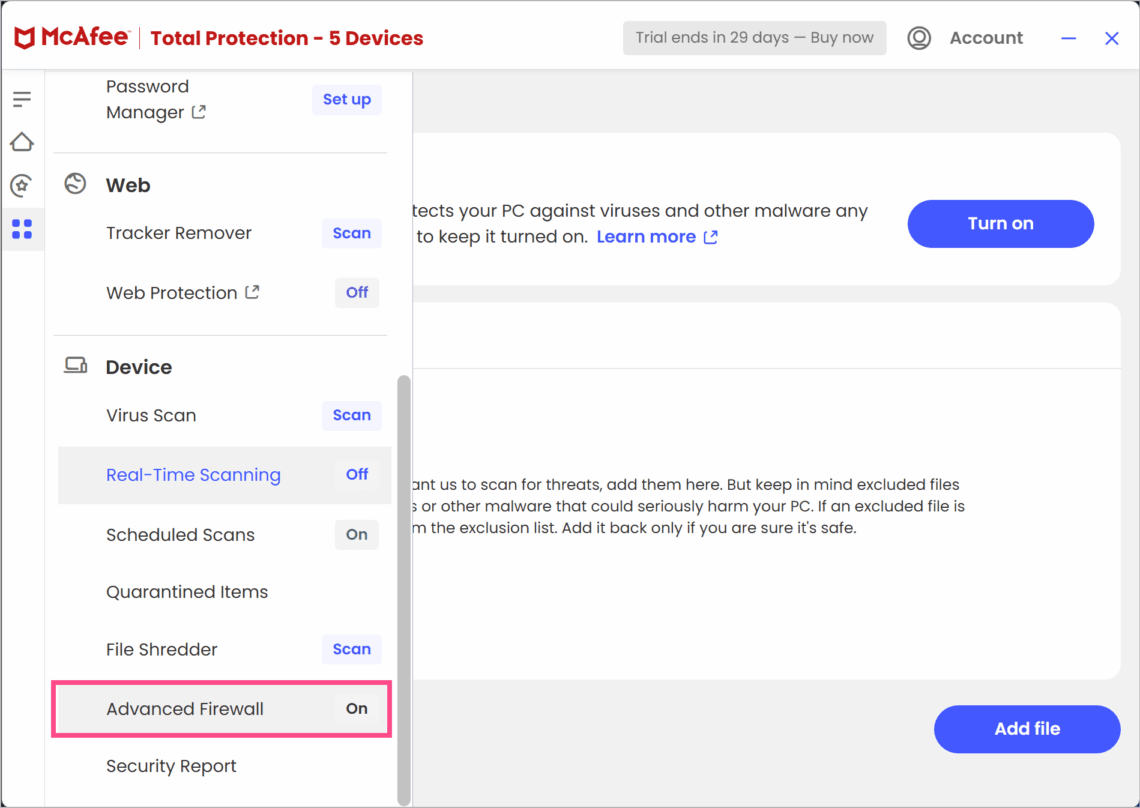
Task: Toggle the Real-Time Scanning Off badge
Action: coord(357,474)
